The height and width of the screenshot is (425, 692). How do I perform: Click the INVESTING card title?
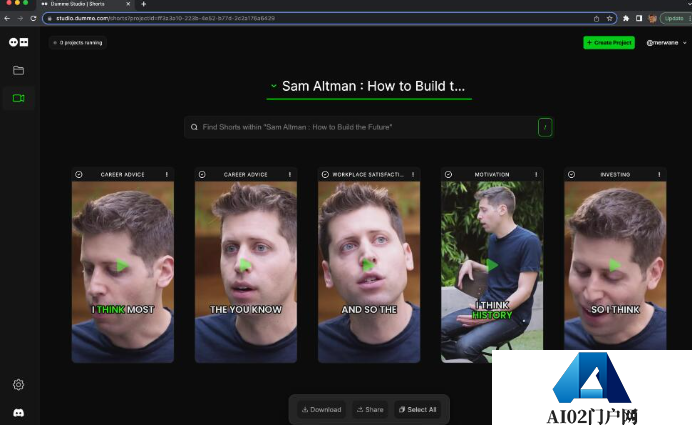coord(615,174)
